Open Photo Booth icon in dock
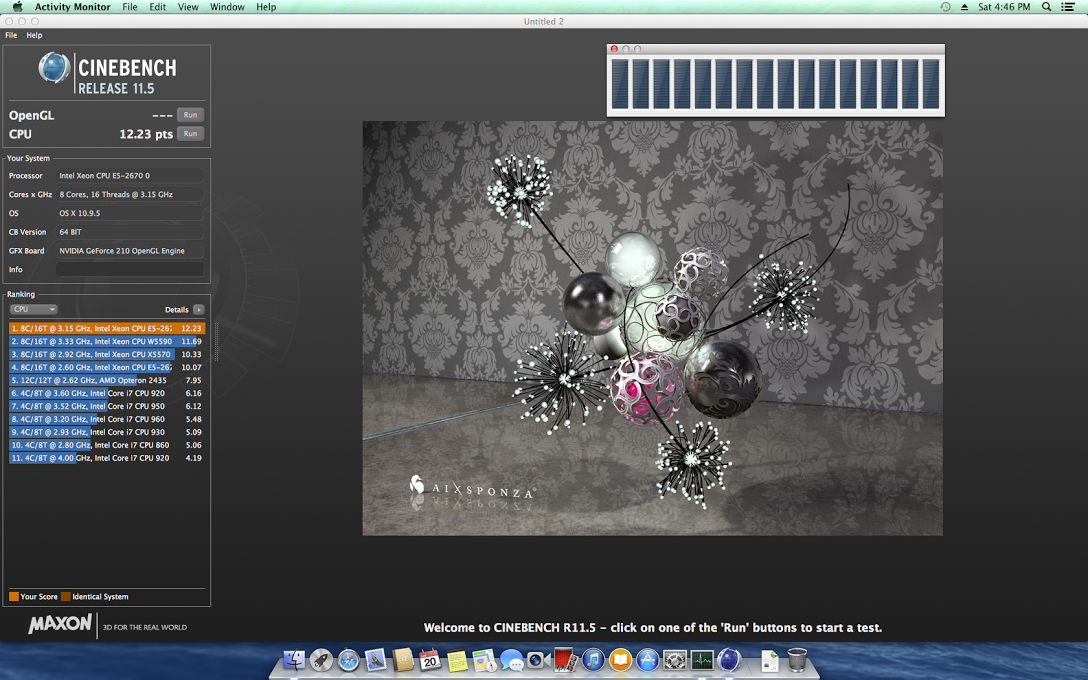The image size is (1088, 680). [x=565, y=659]
